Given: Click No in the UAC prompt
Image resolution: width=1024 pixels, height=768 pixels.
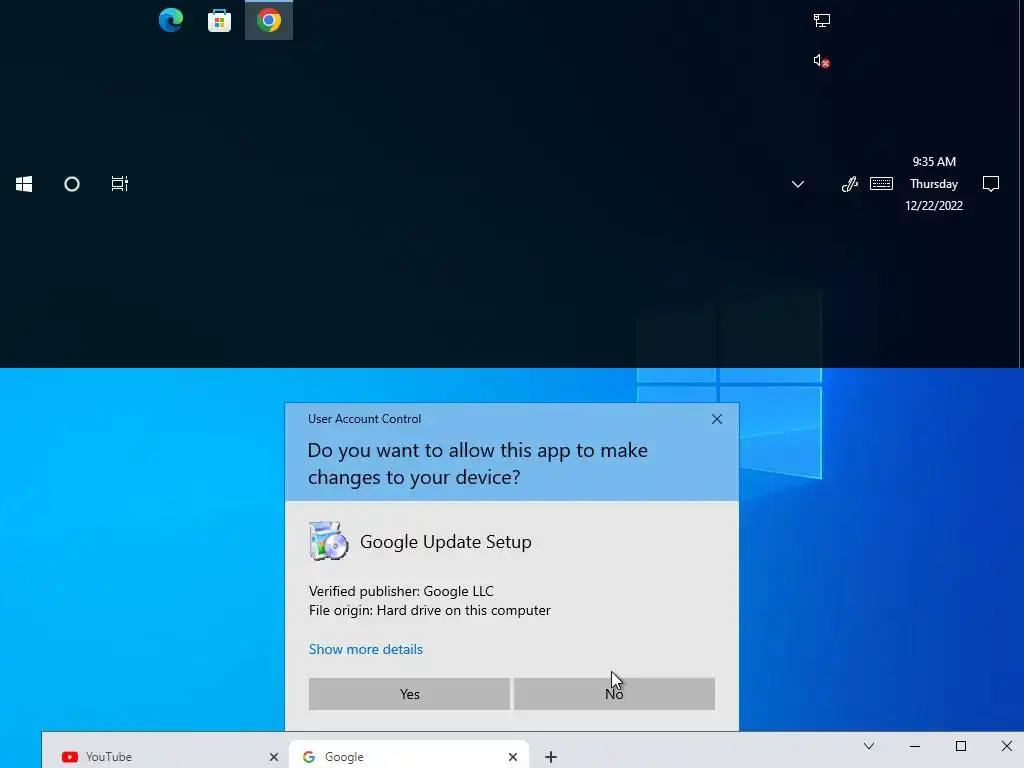Looking at the screenshot, I should 614,694.
